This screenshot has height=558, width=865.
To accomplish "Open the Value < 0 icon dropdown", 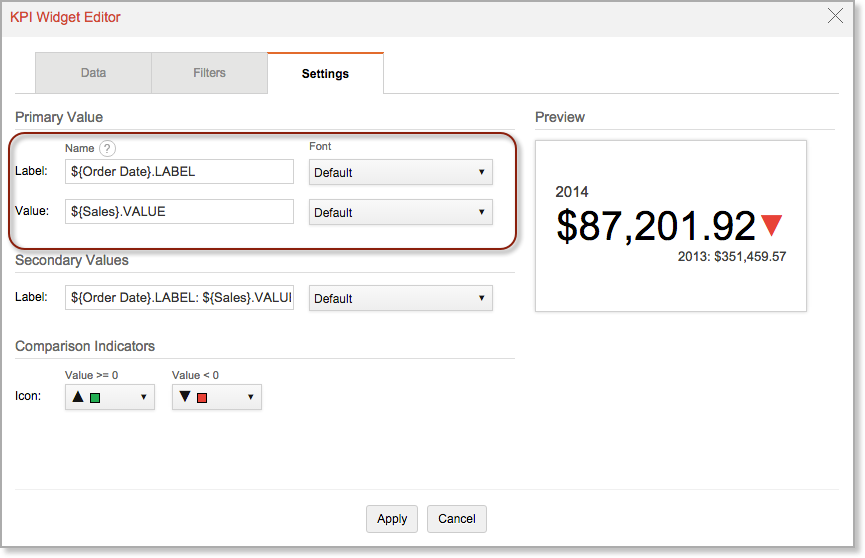I will coord(217,397).
